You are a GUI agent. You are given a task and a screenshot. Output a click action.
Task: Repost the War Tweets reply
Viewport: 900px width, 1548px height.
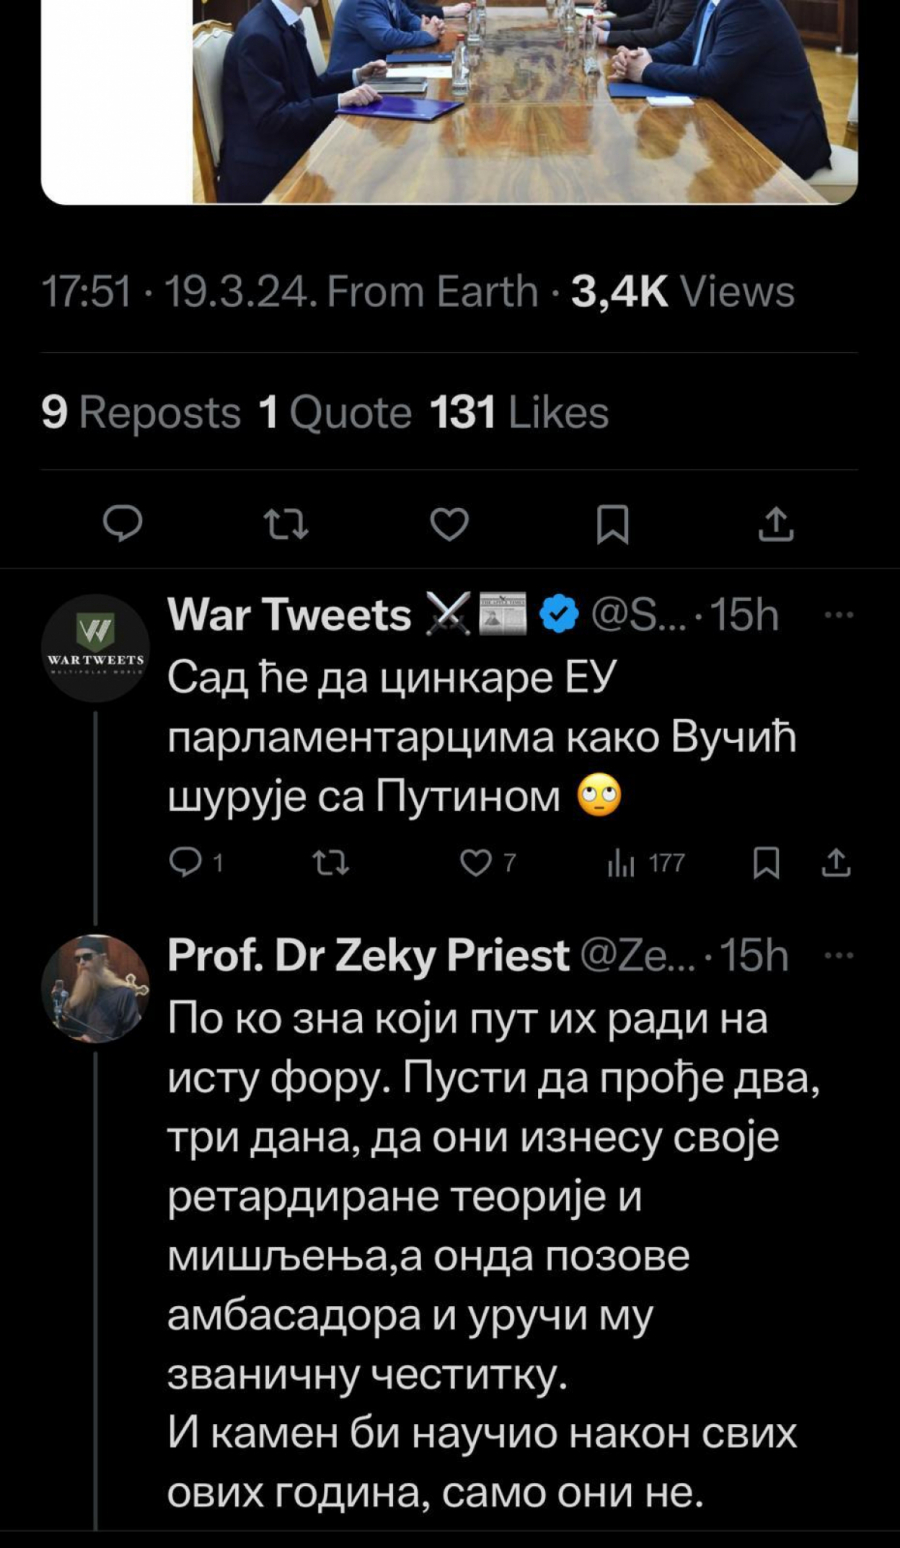point(331,862)
